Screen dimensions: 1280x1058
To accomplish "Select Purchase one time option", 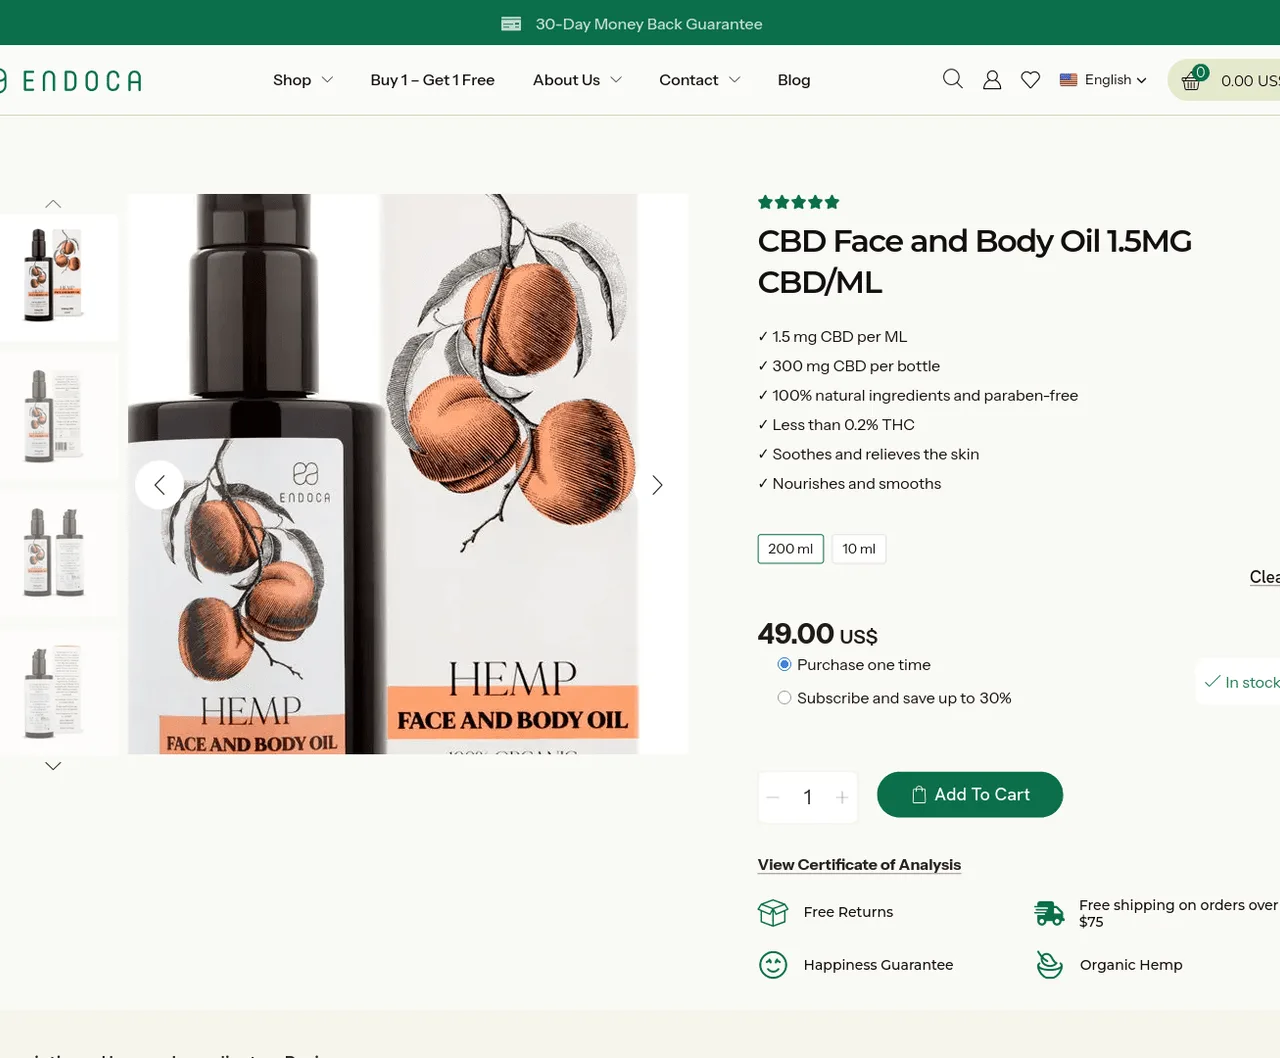I will (784, 665).
